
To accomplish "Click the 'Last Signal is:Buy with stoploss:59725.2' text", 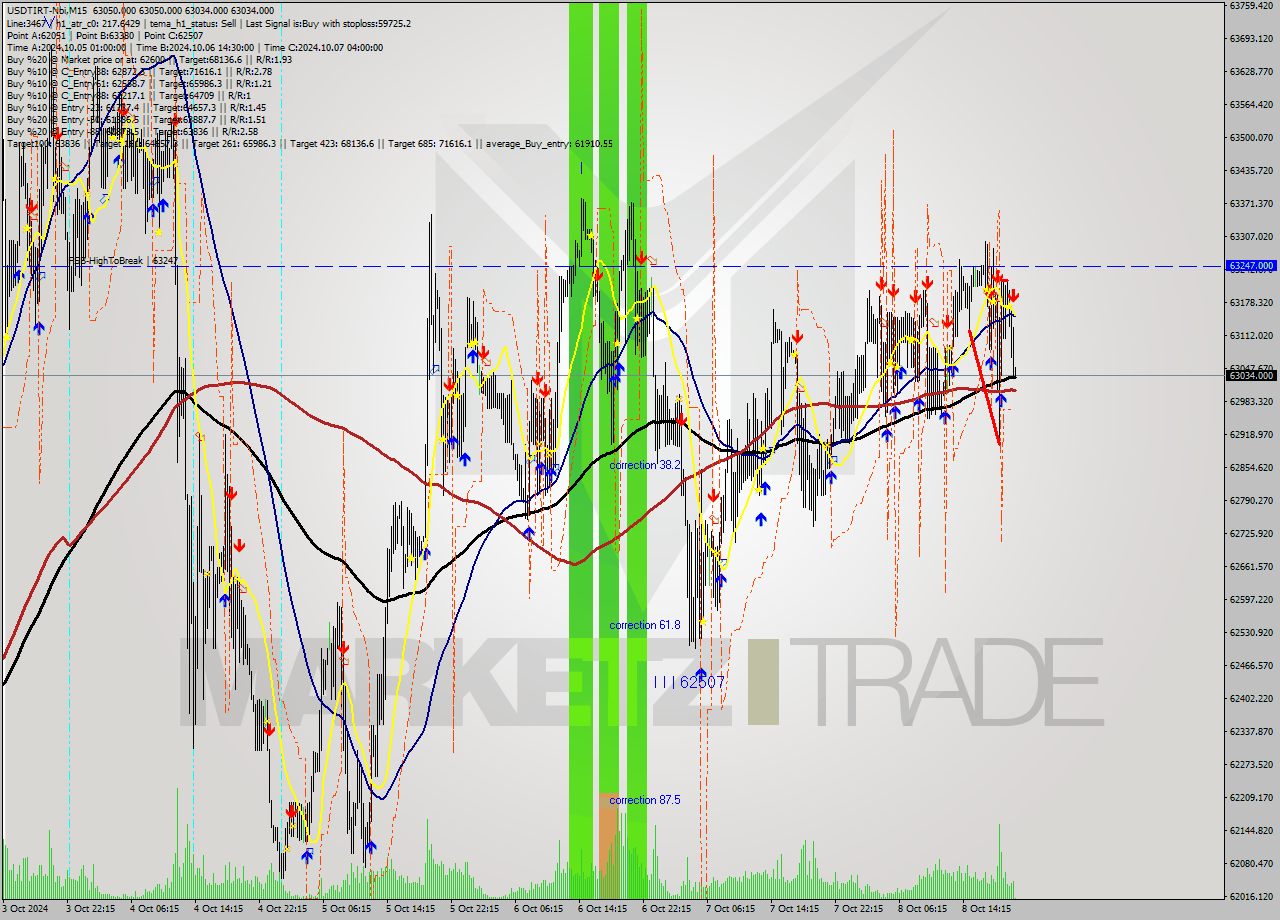I will point(327,23).
